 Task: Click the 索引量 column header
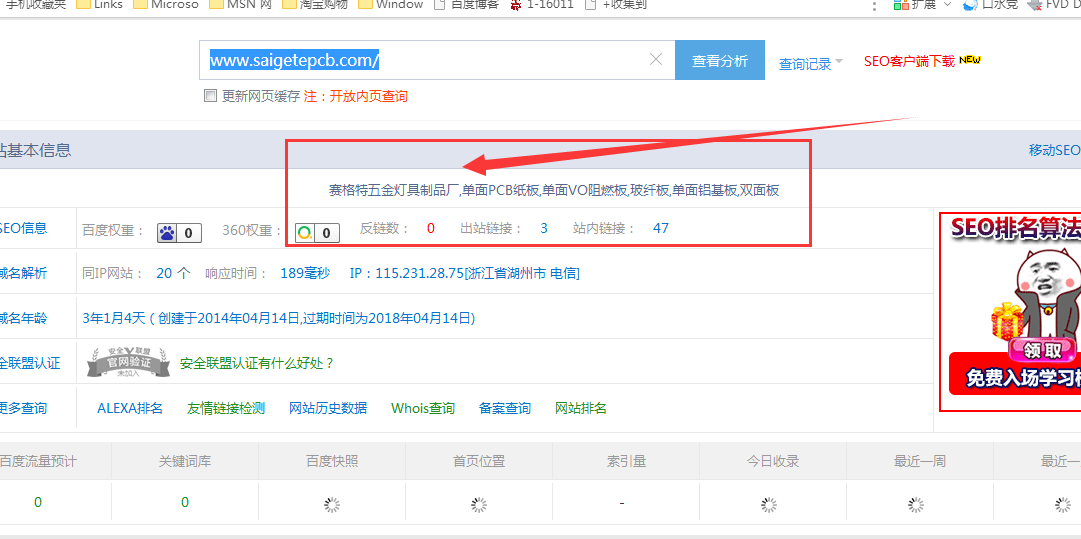[x=626, y=461]
